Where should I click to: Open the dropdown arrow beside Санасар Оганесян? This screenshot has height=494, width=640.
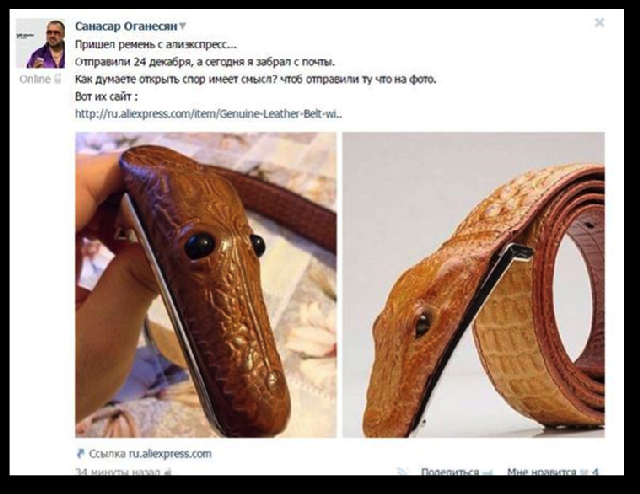click(x=182, y=26)
